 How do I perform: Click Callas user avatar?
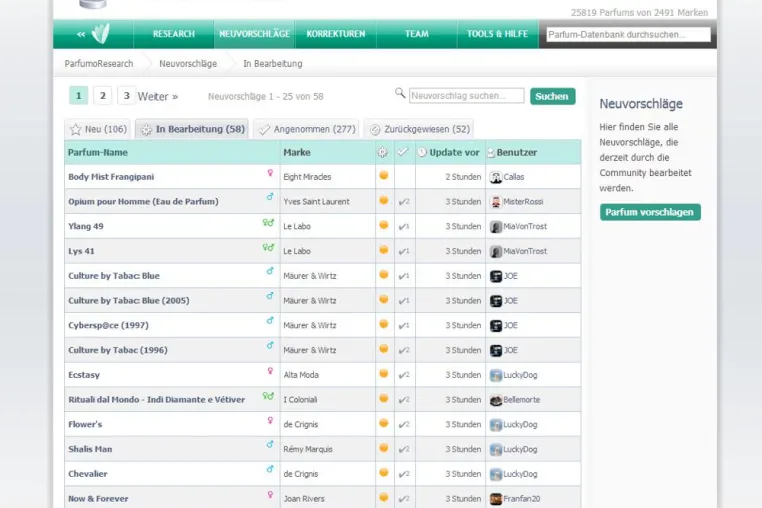click(x=496, y=177)
